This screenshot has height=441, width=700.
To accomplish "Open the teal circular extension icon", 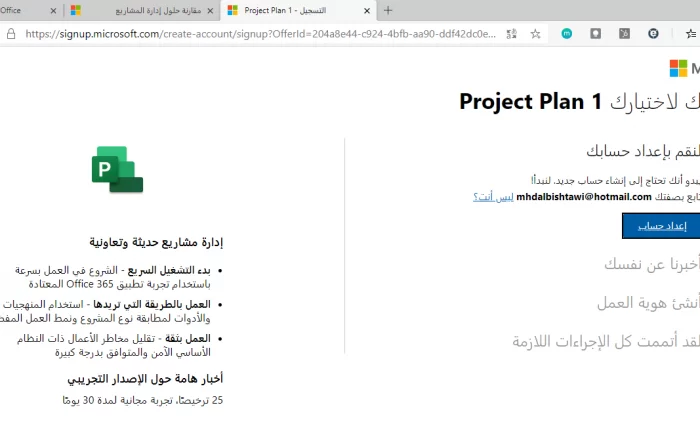I will [x=567, y=33].
